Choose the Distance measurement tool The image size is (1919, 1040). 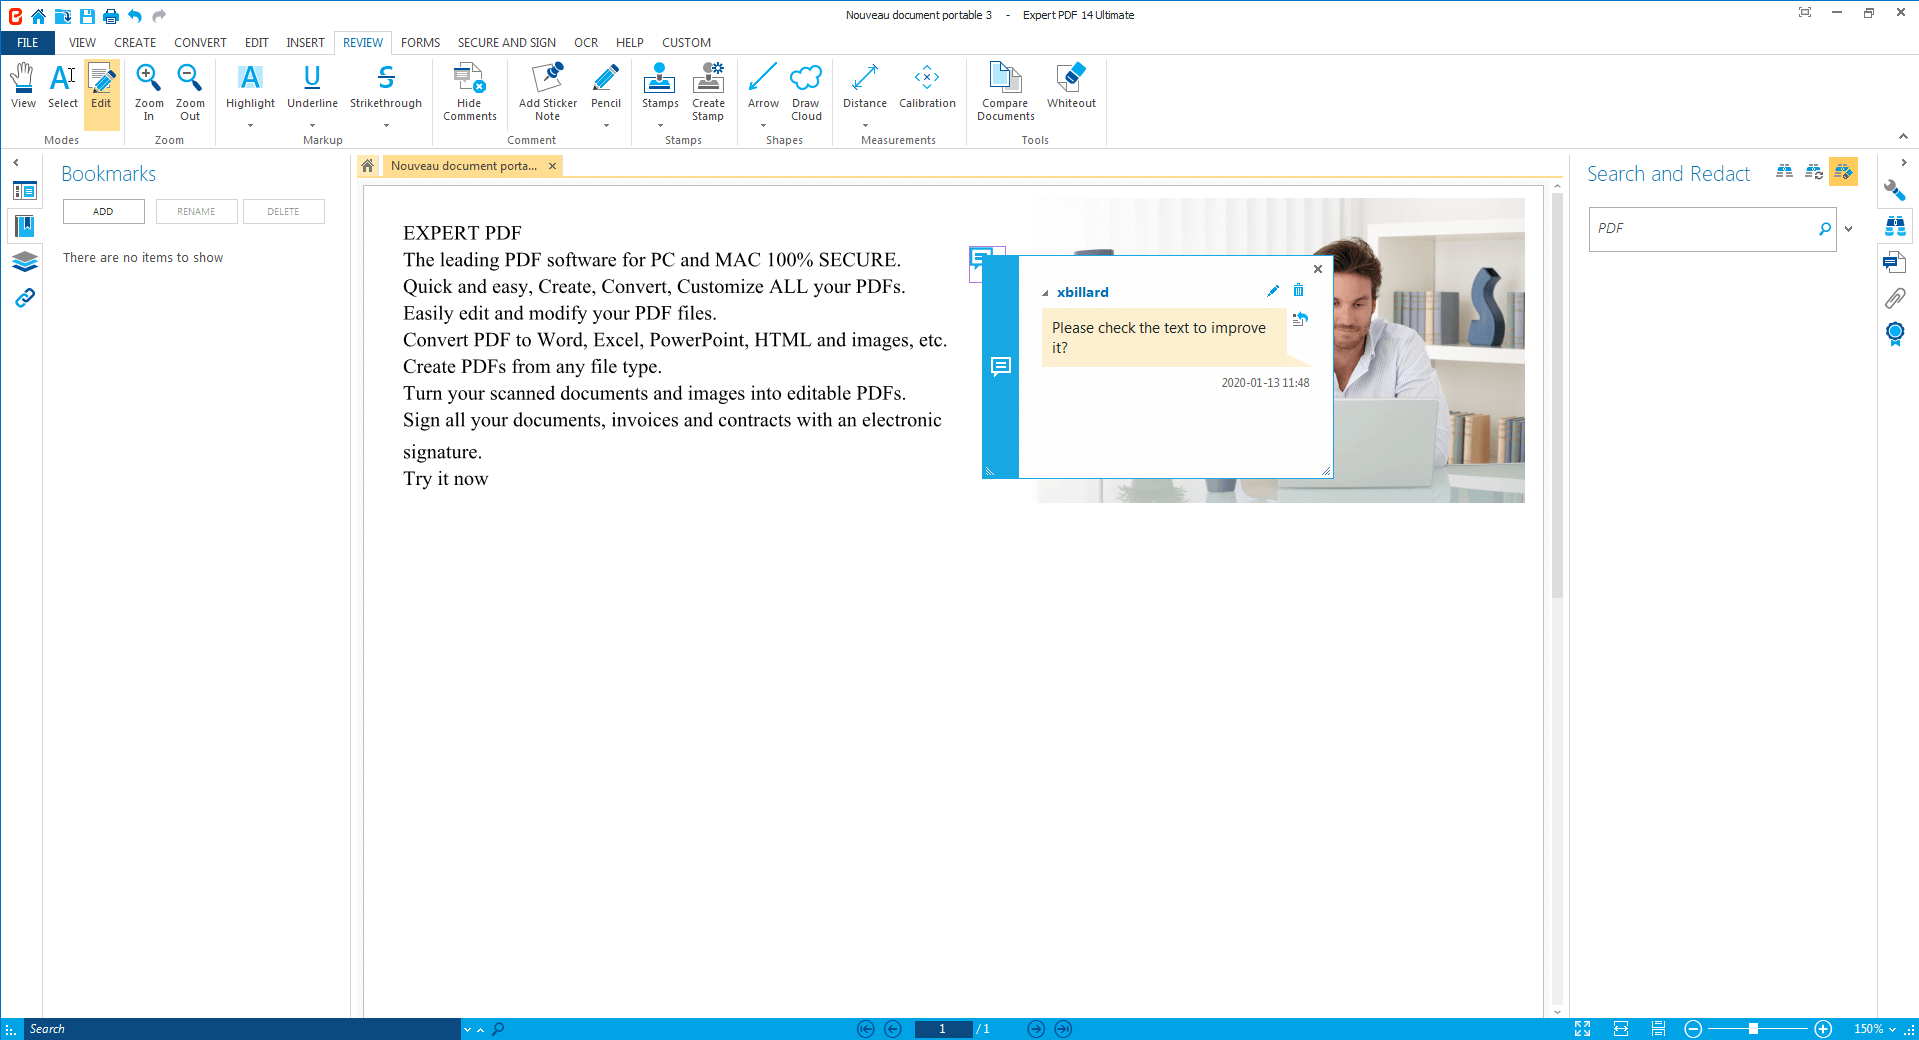[x=865, y=86]
